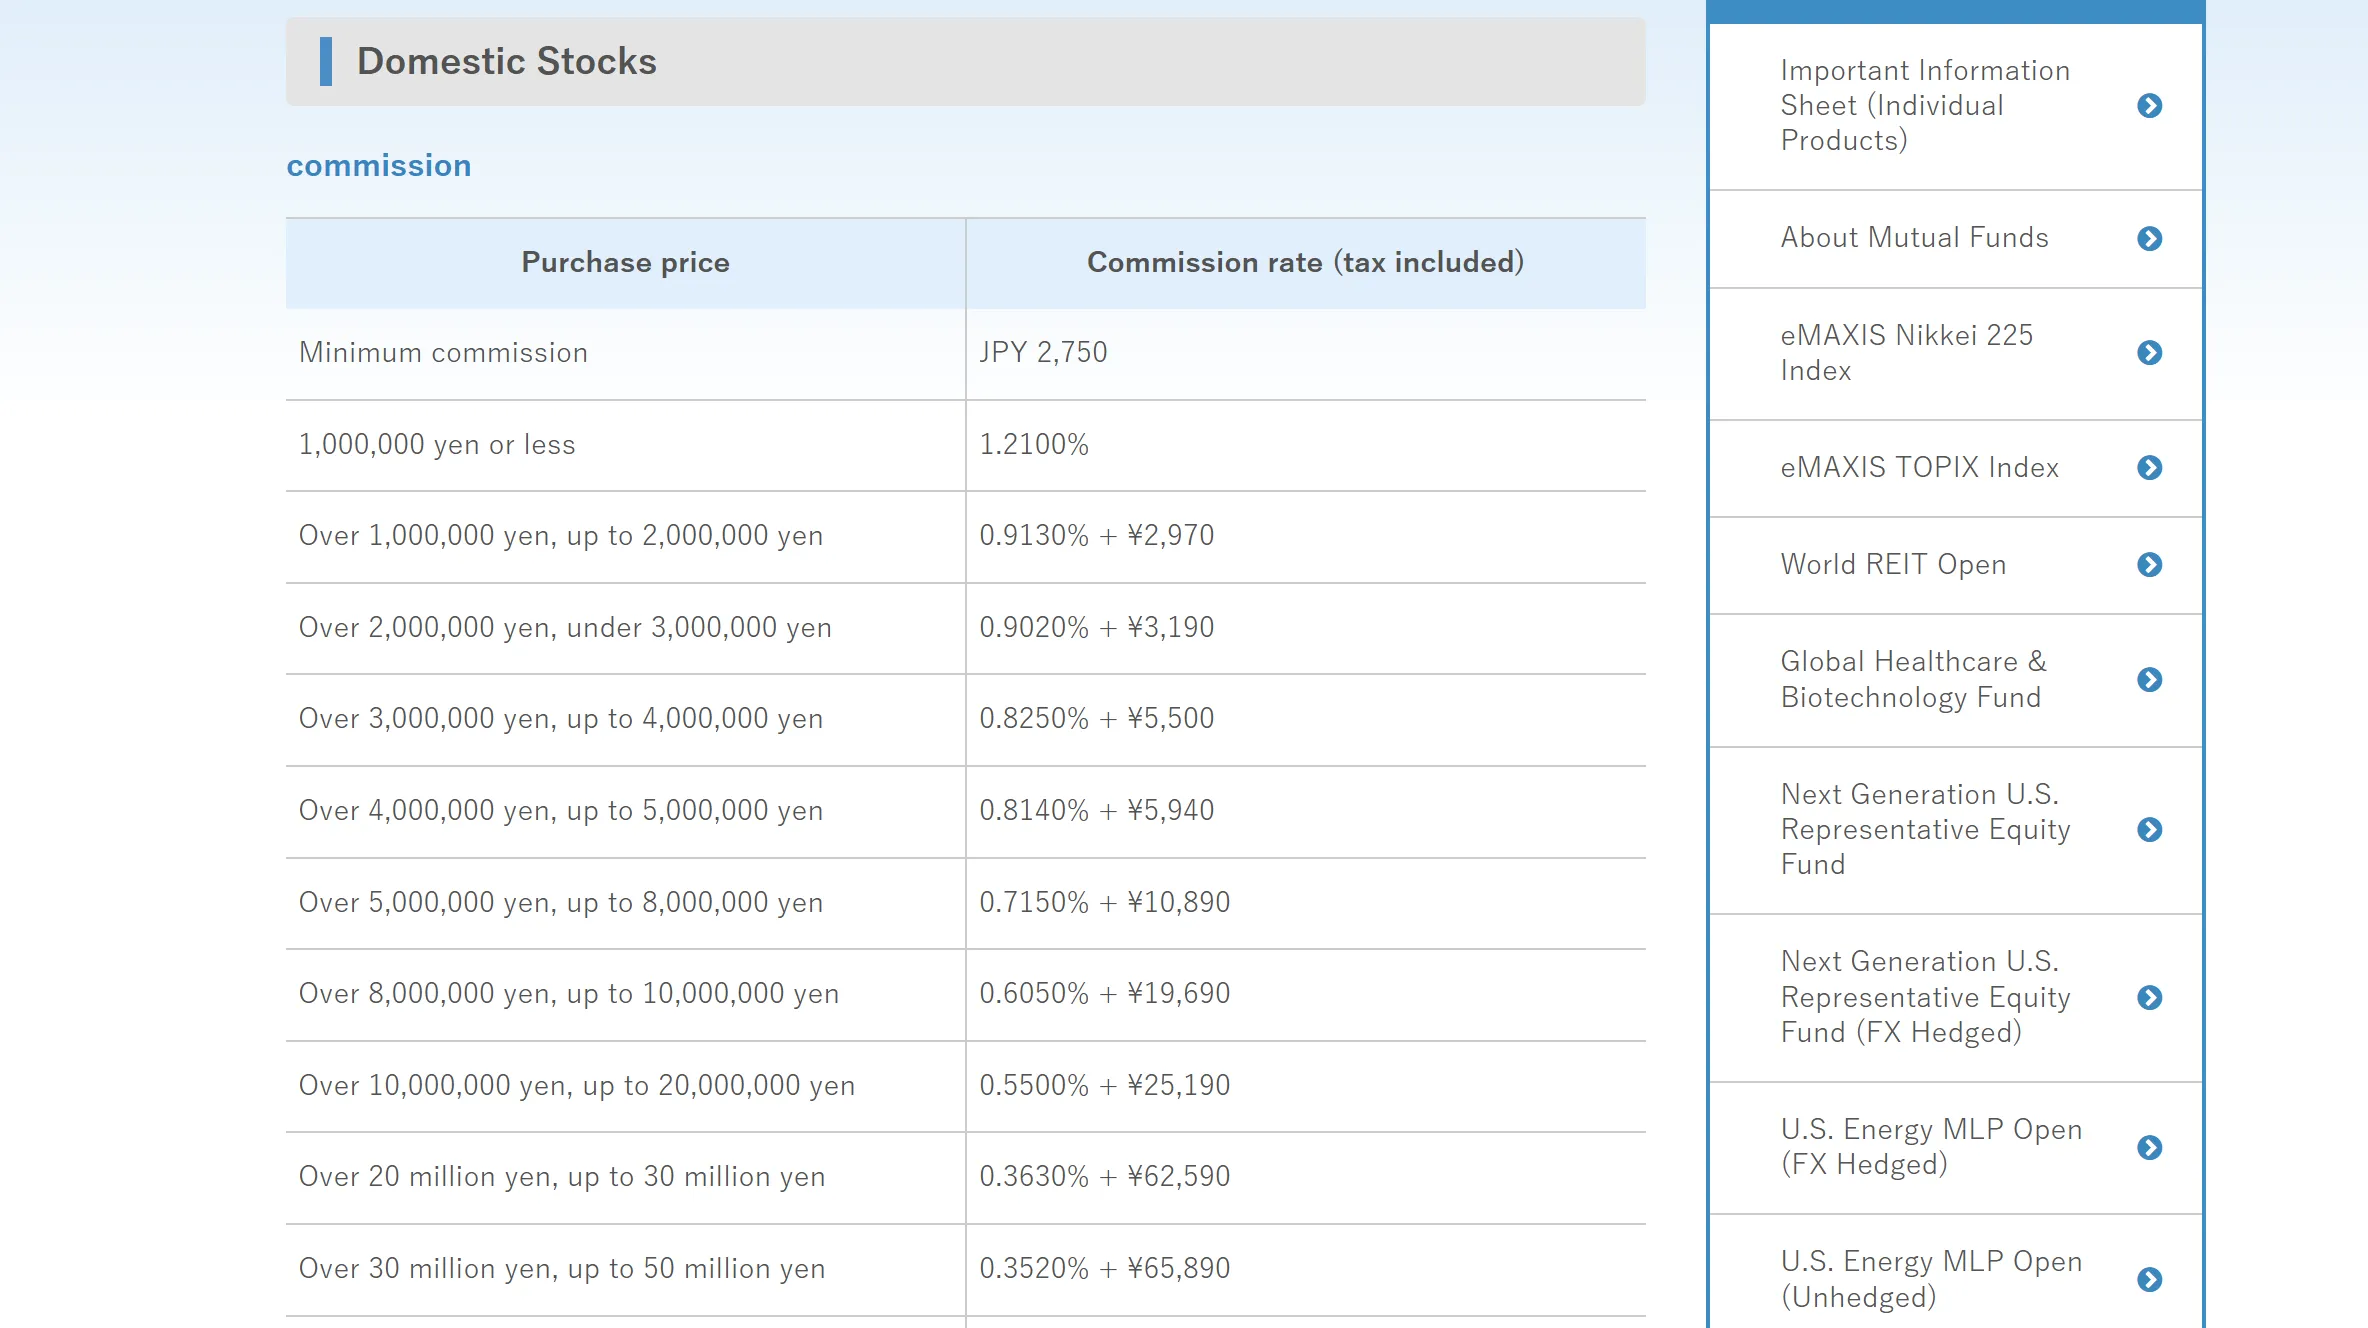This screenshot has width=2368, height=1328.
Task: Click Over 3,000,000 yen, up to 4,000,000 yen
Action: tap(561, 719)
